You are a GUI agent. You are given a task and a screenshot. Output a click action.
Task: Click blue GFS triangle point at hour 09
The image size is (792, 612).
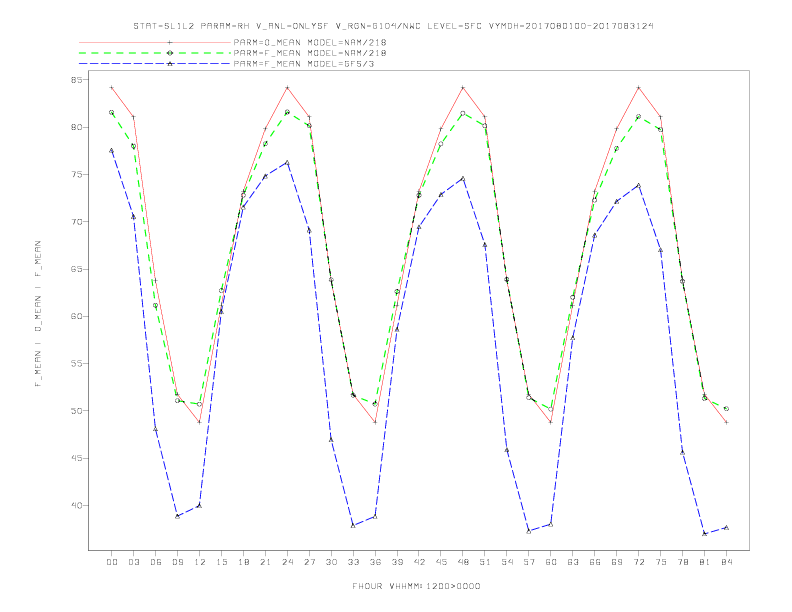[x=177, y=516]
